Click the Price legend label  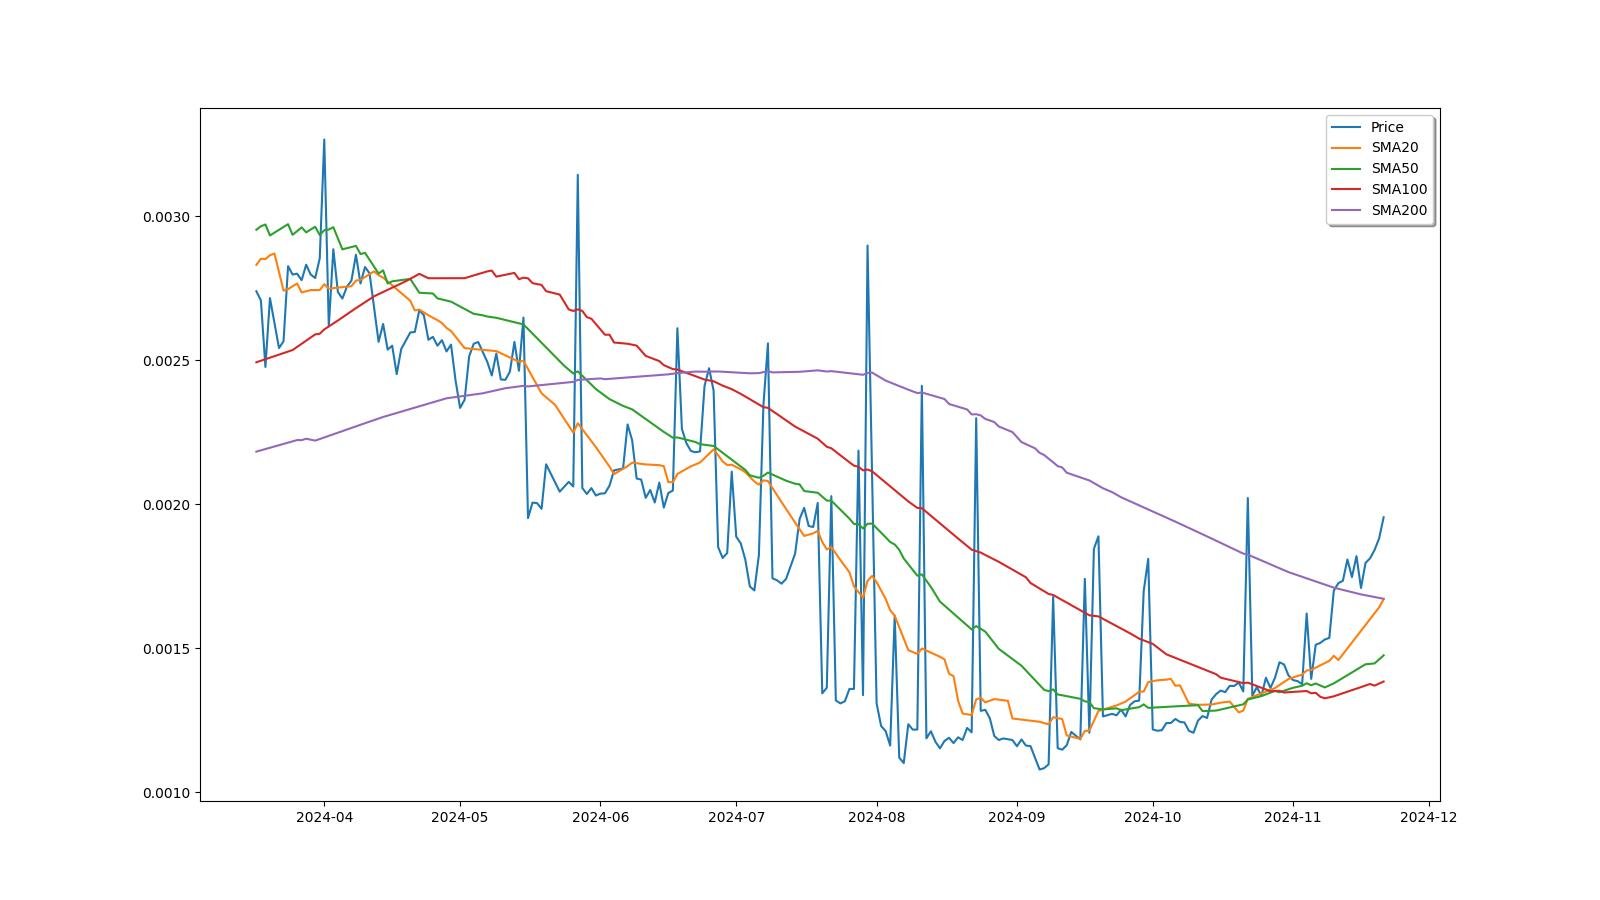[1387, 127]
